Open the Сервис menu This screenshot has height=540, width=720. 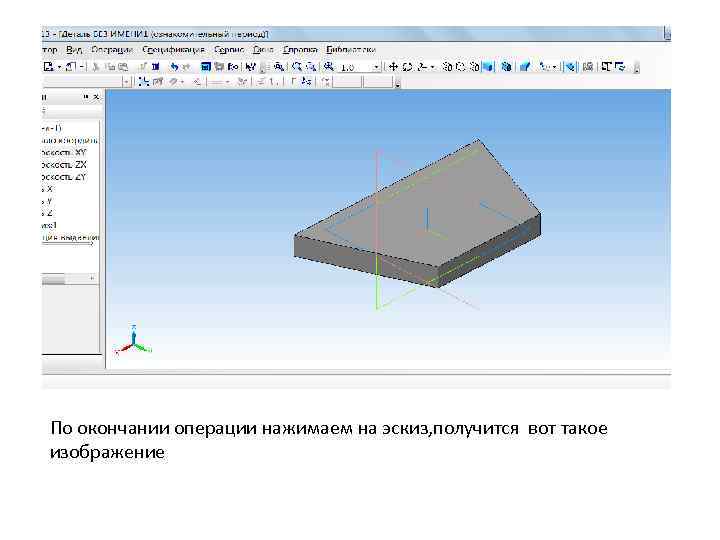point(229,50)
